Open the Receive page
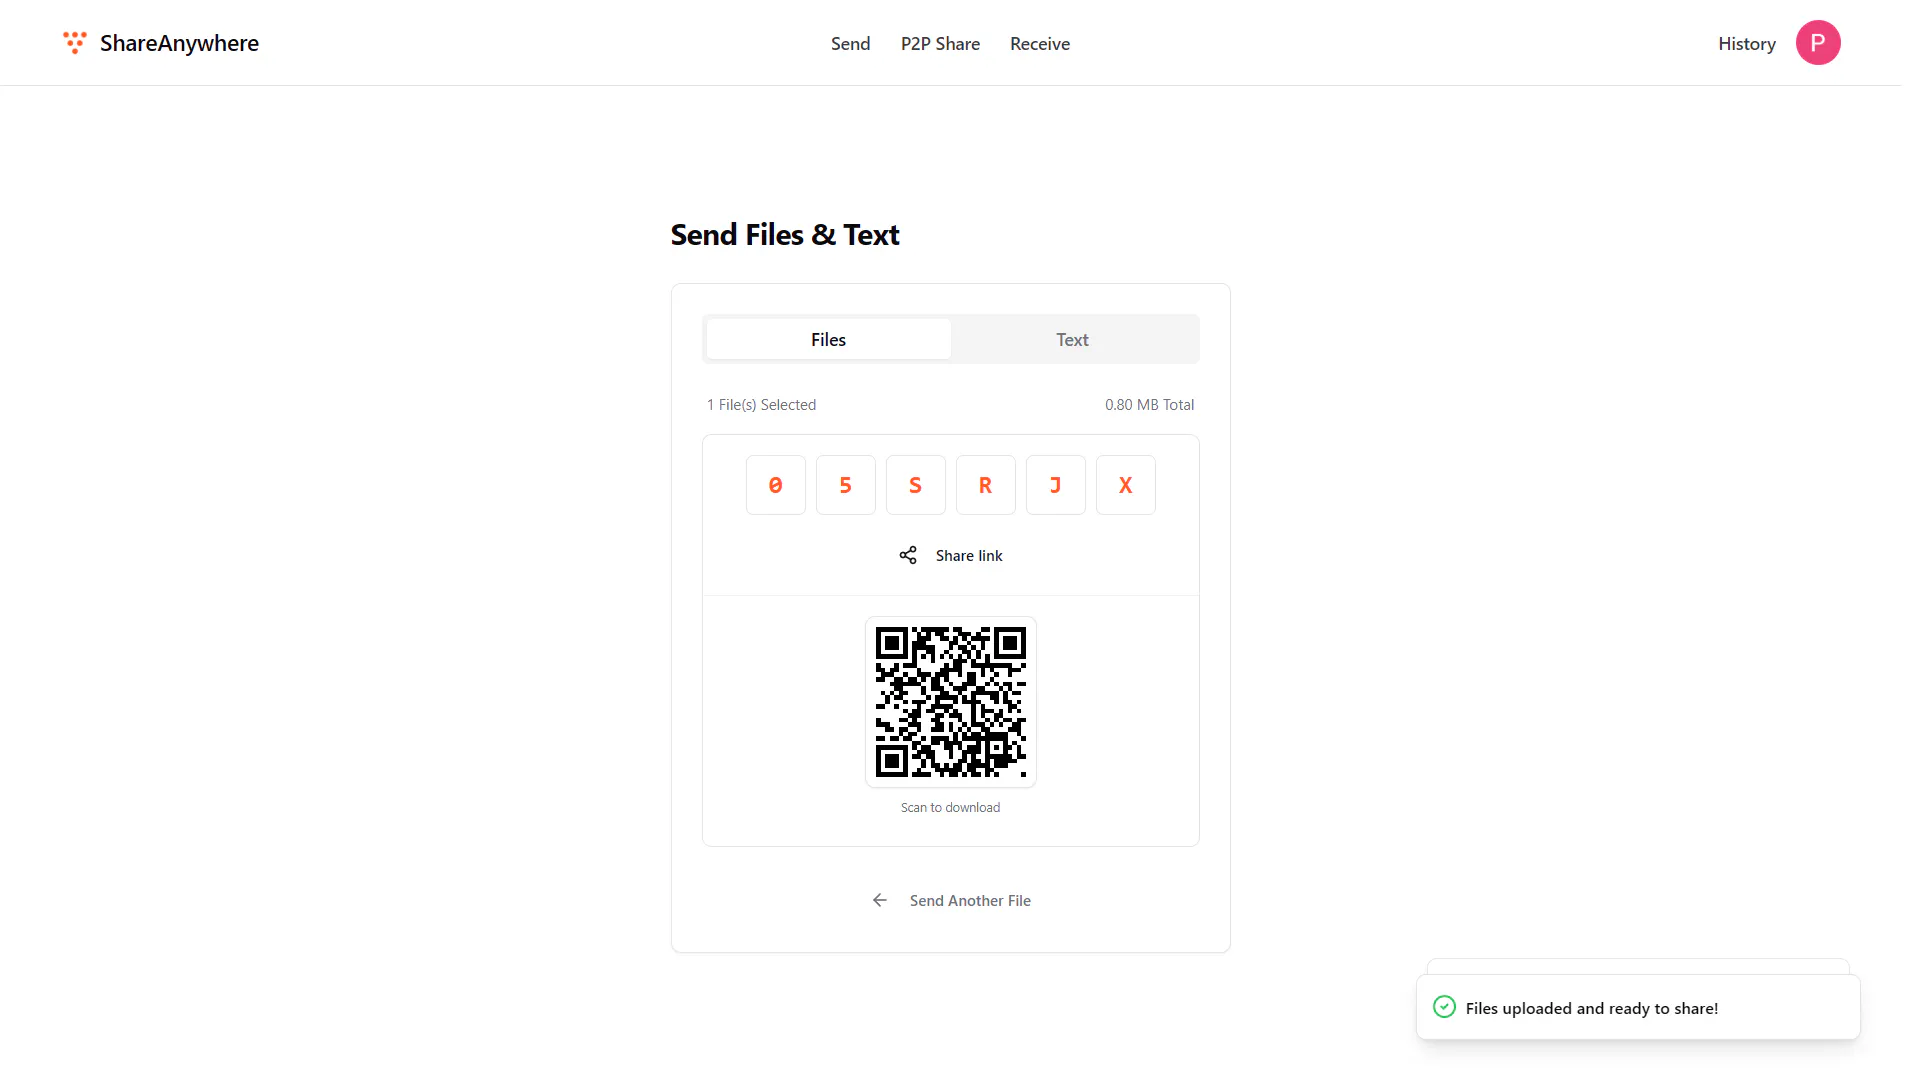The height and width of the screenshot is (1080, 1920). point(1040,44)
